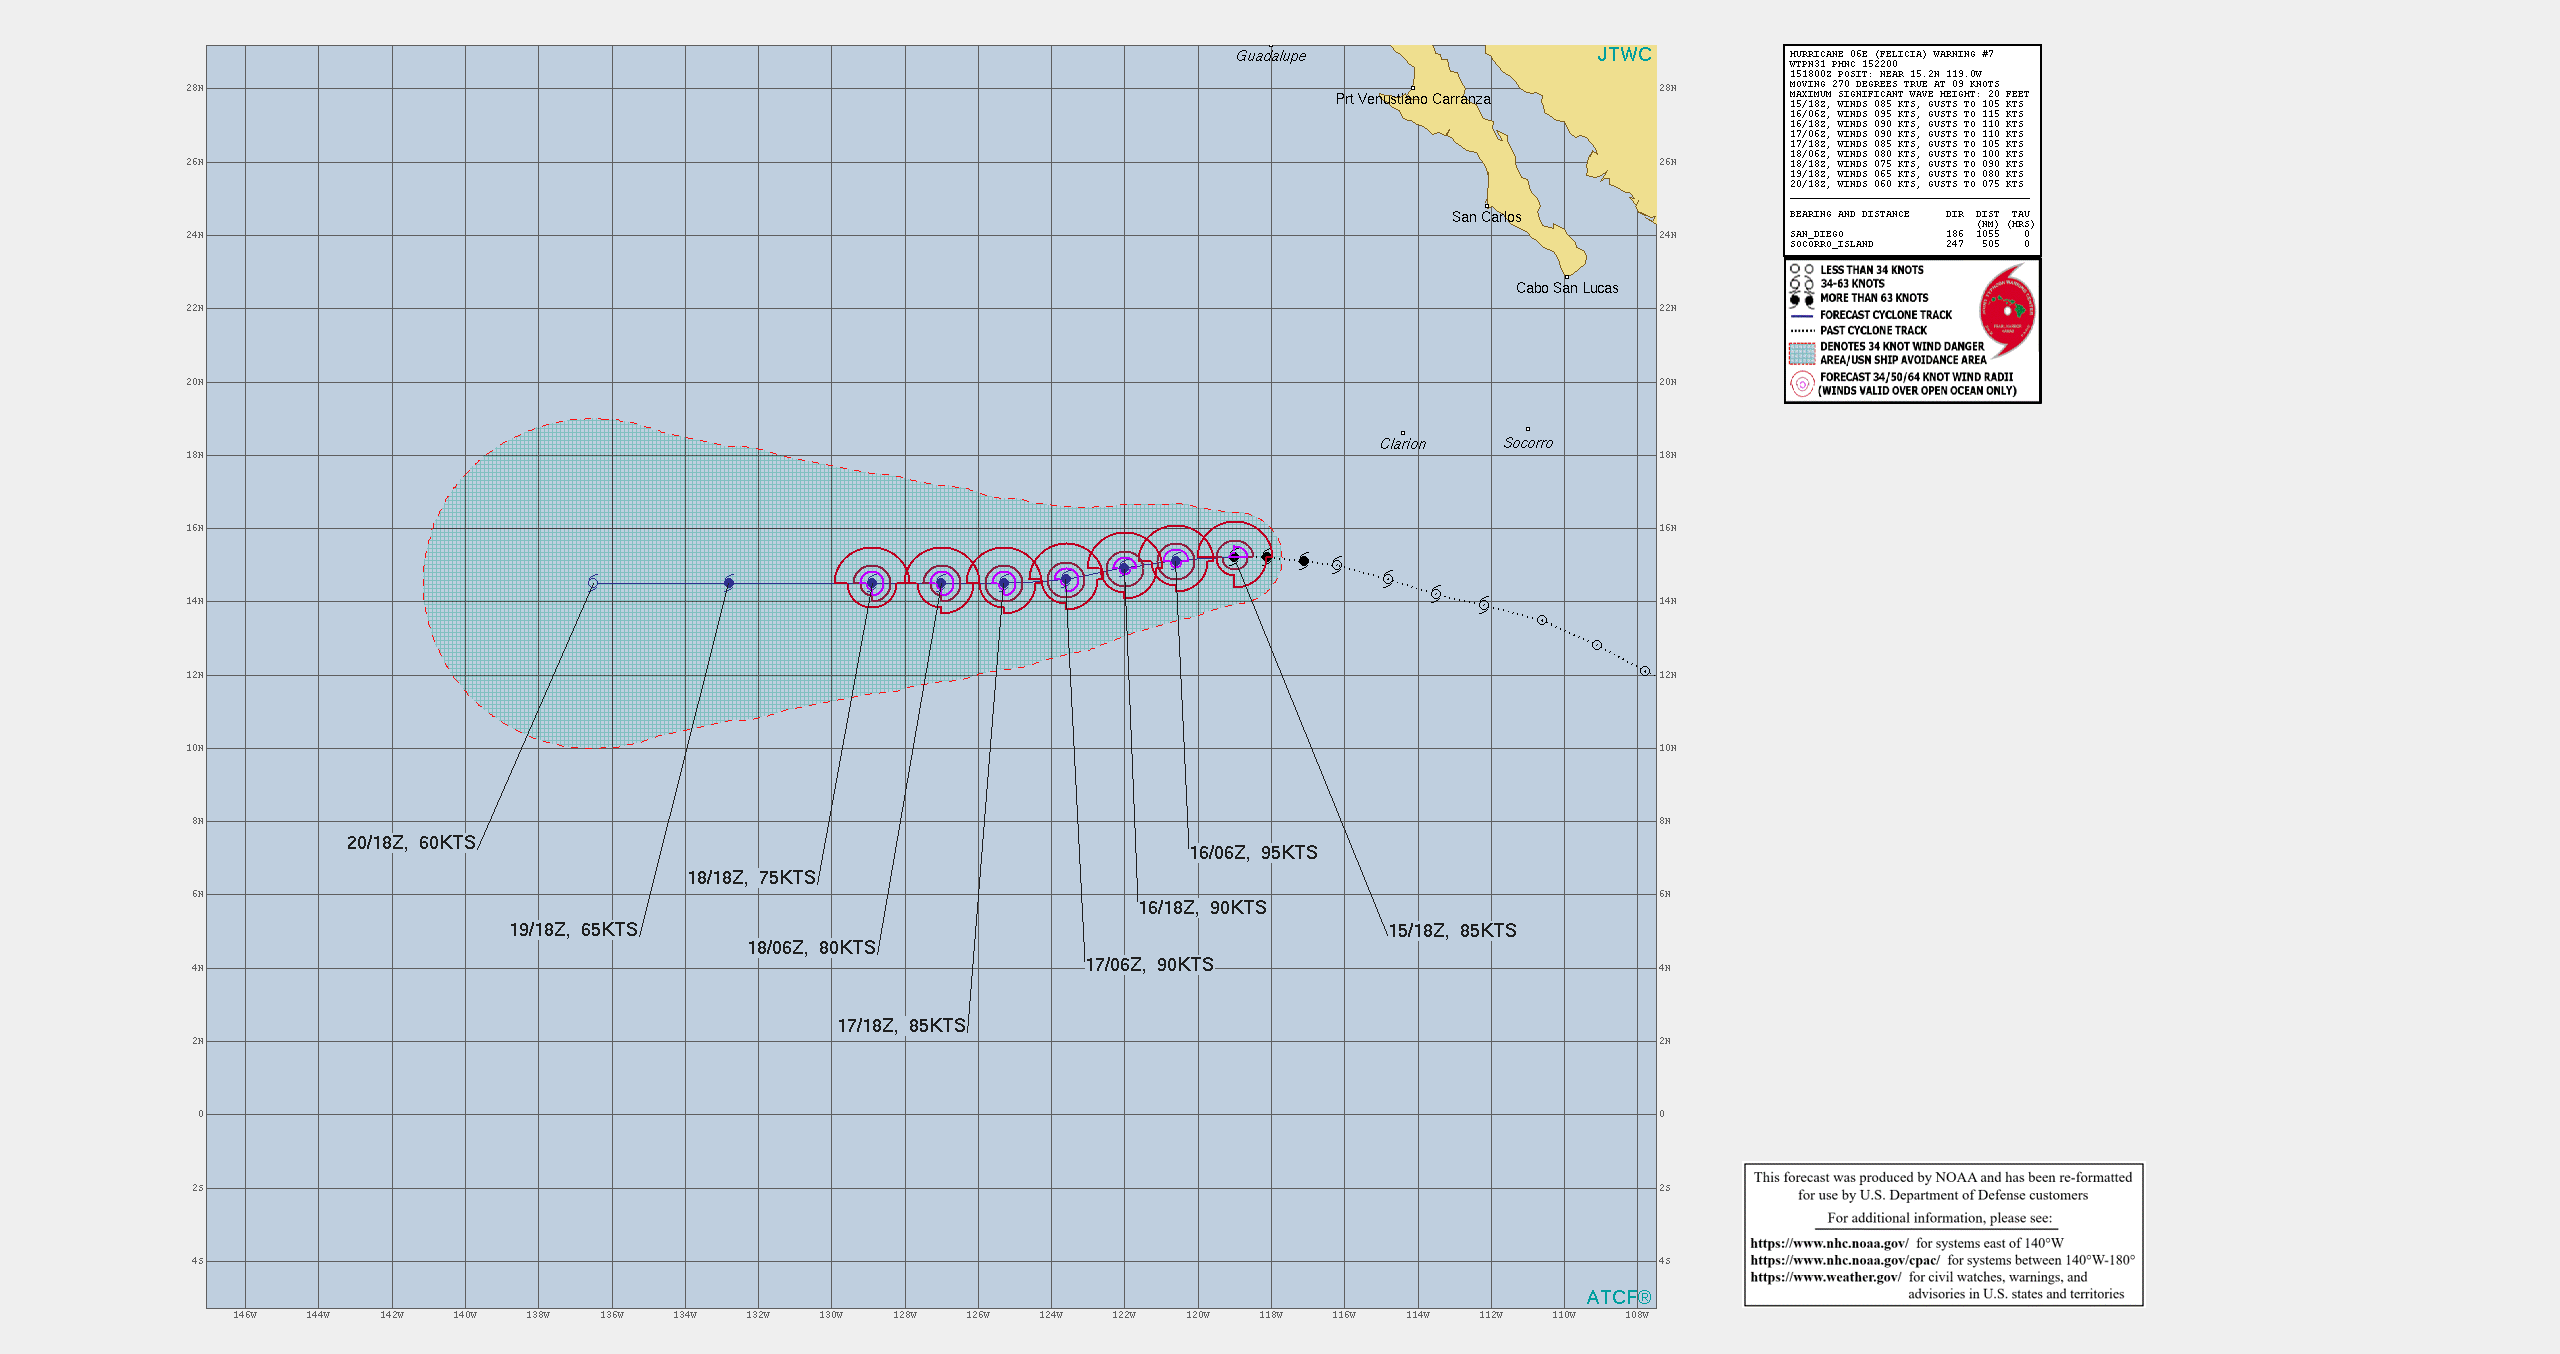Open the https://www.nhc.noaa.gov/cpac/ link

(1845, 1260)
